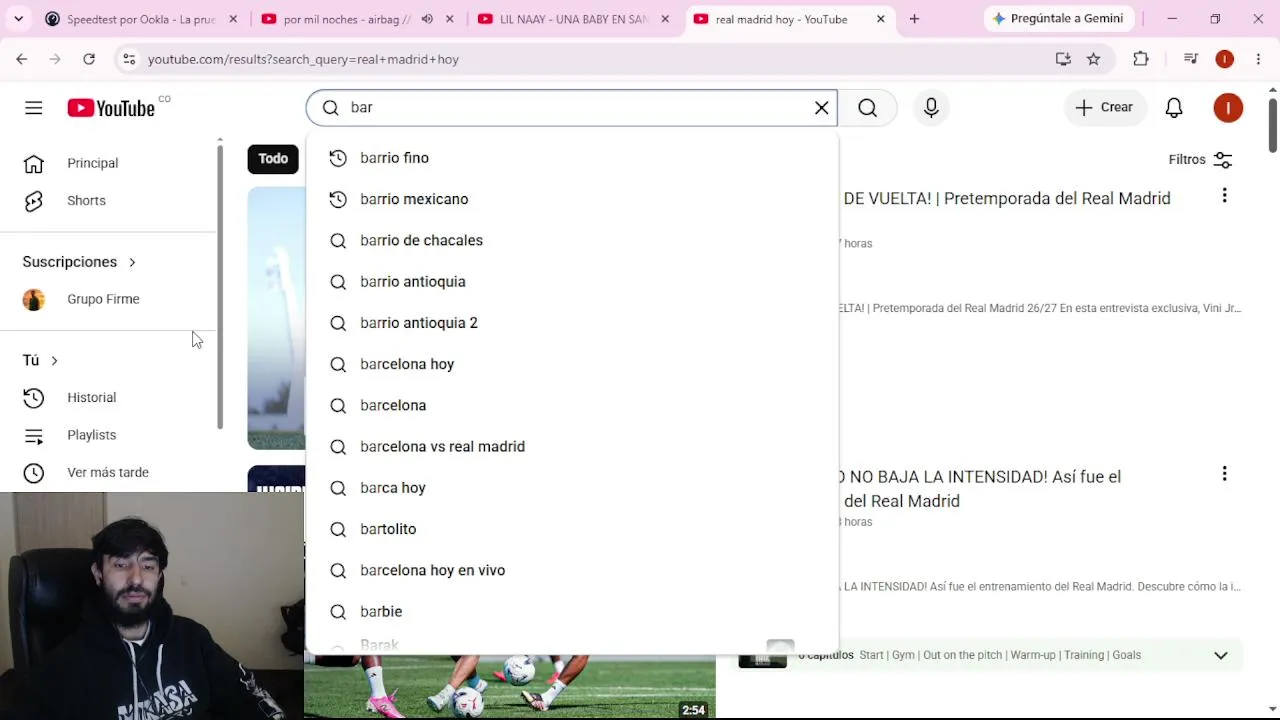Close the 'real madrid hoy - YouTube' tab
The height and width of the screenshot is (720, 1280).
(880, 19)
